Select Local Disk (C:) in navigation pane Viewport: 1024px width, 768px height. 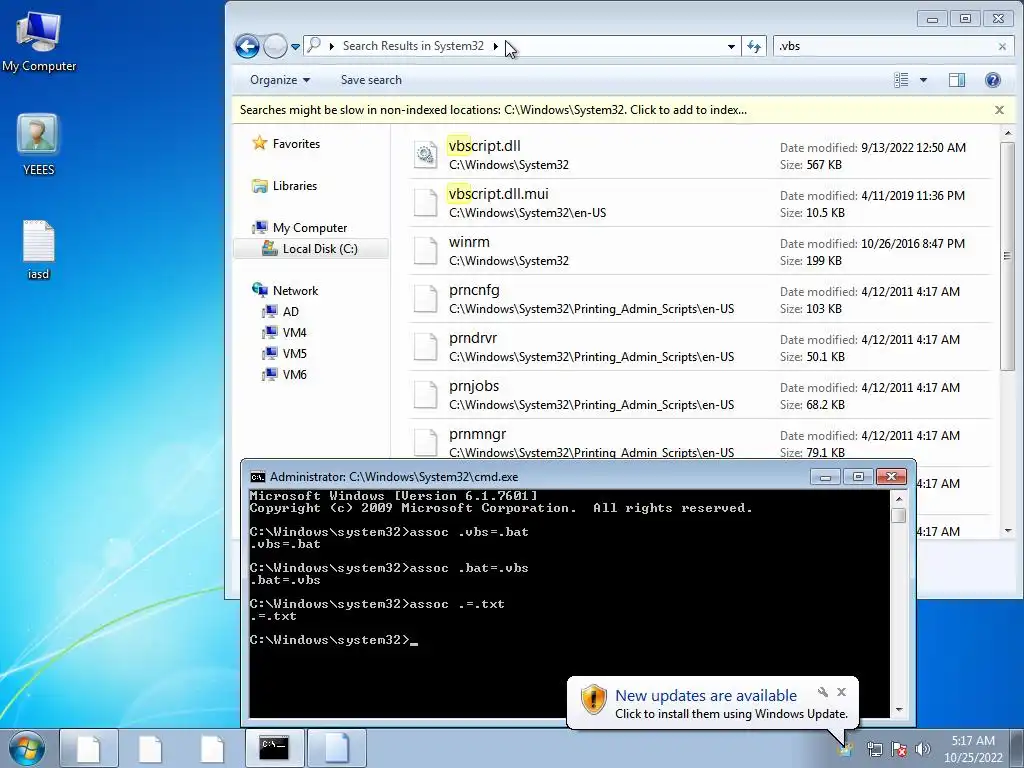[310, 249]
